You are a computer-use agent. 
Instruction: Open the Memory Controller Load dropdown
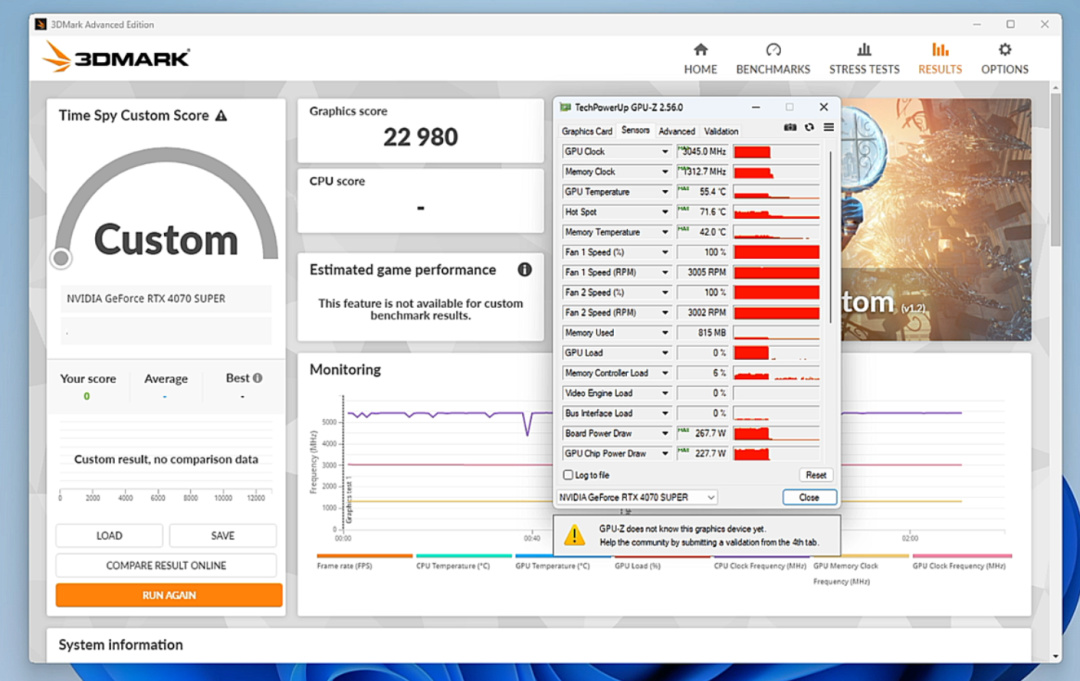[x=665, y=373]
